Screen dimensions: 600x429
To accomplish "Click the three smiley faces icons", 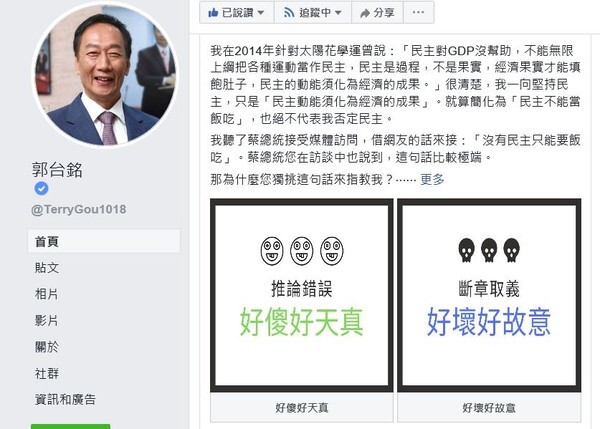I will pyautogui.click(x=302, y=251).
